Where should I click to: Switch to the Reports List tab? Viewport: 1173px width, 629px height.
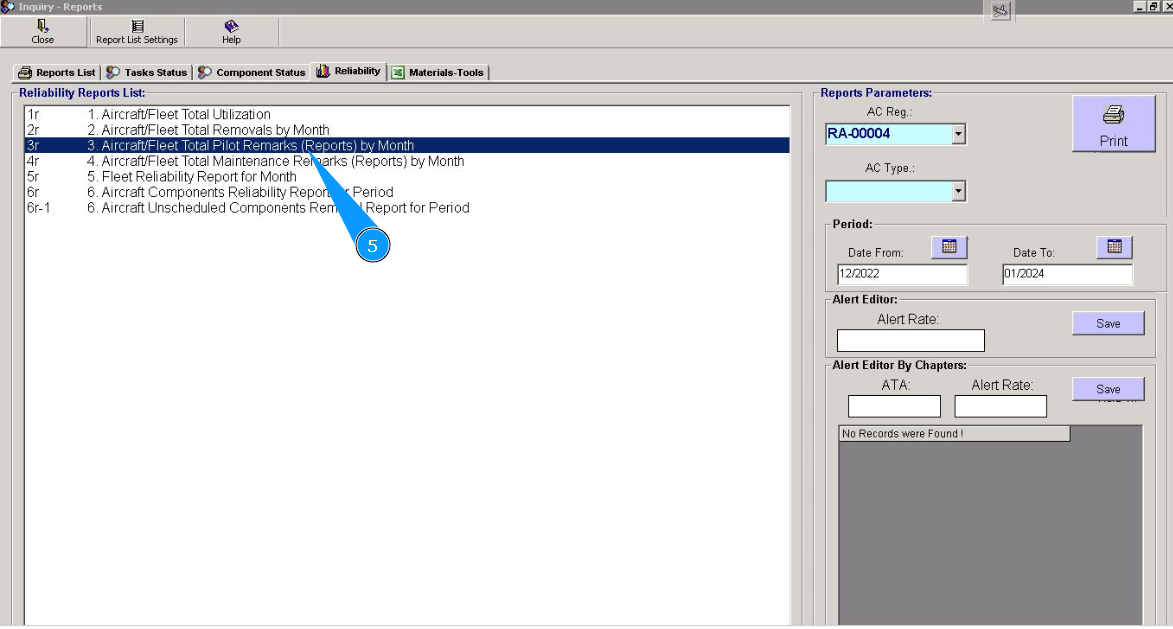pyautogui.click(x=57, y=73)
